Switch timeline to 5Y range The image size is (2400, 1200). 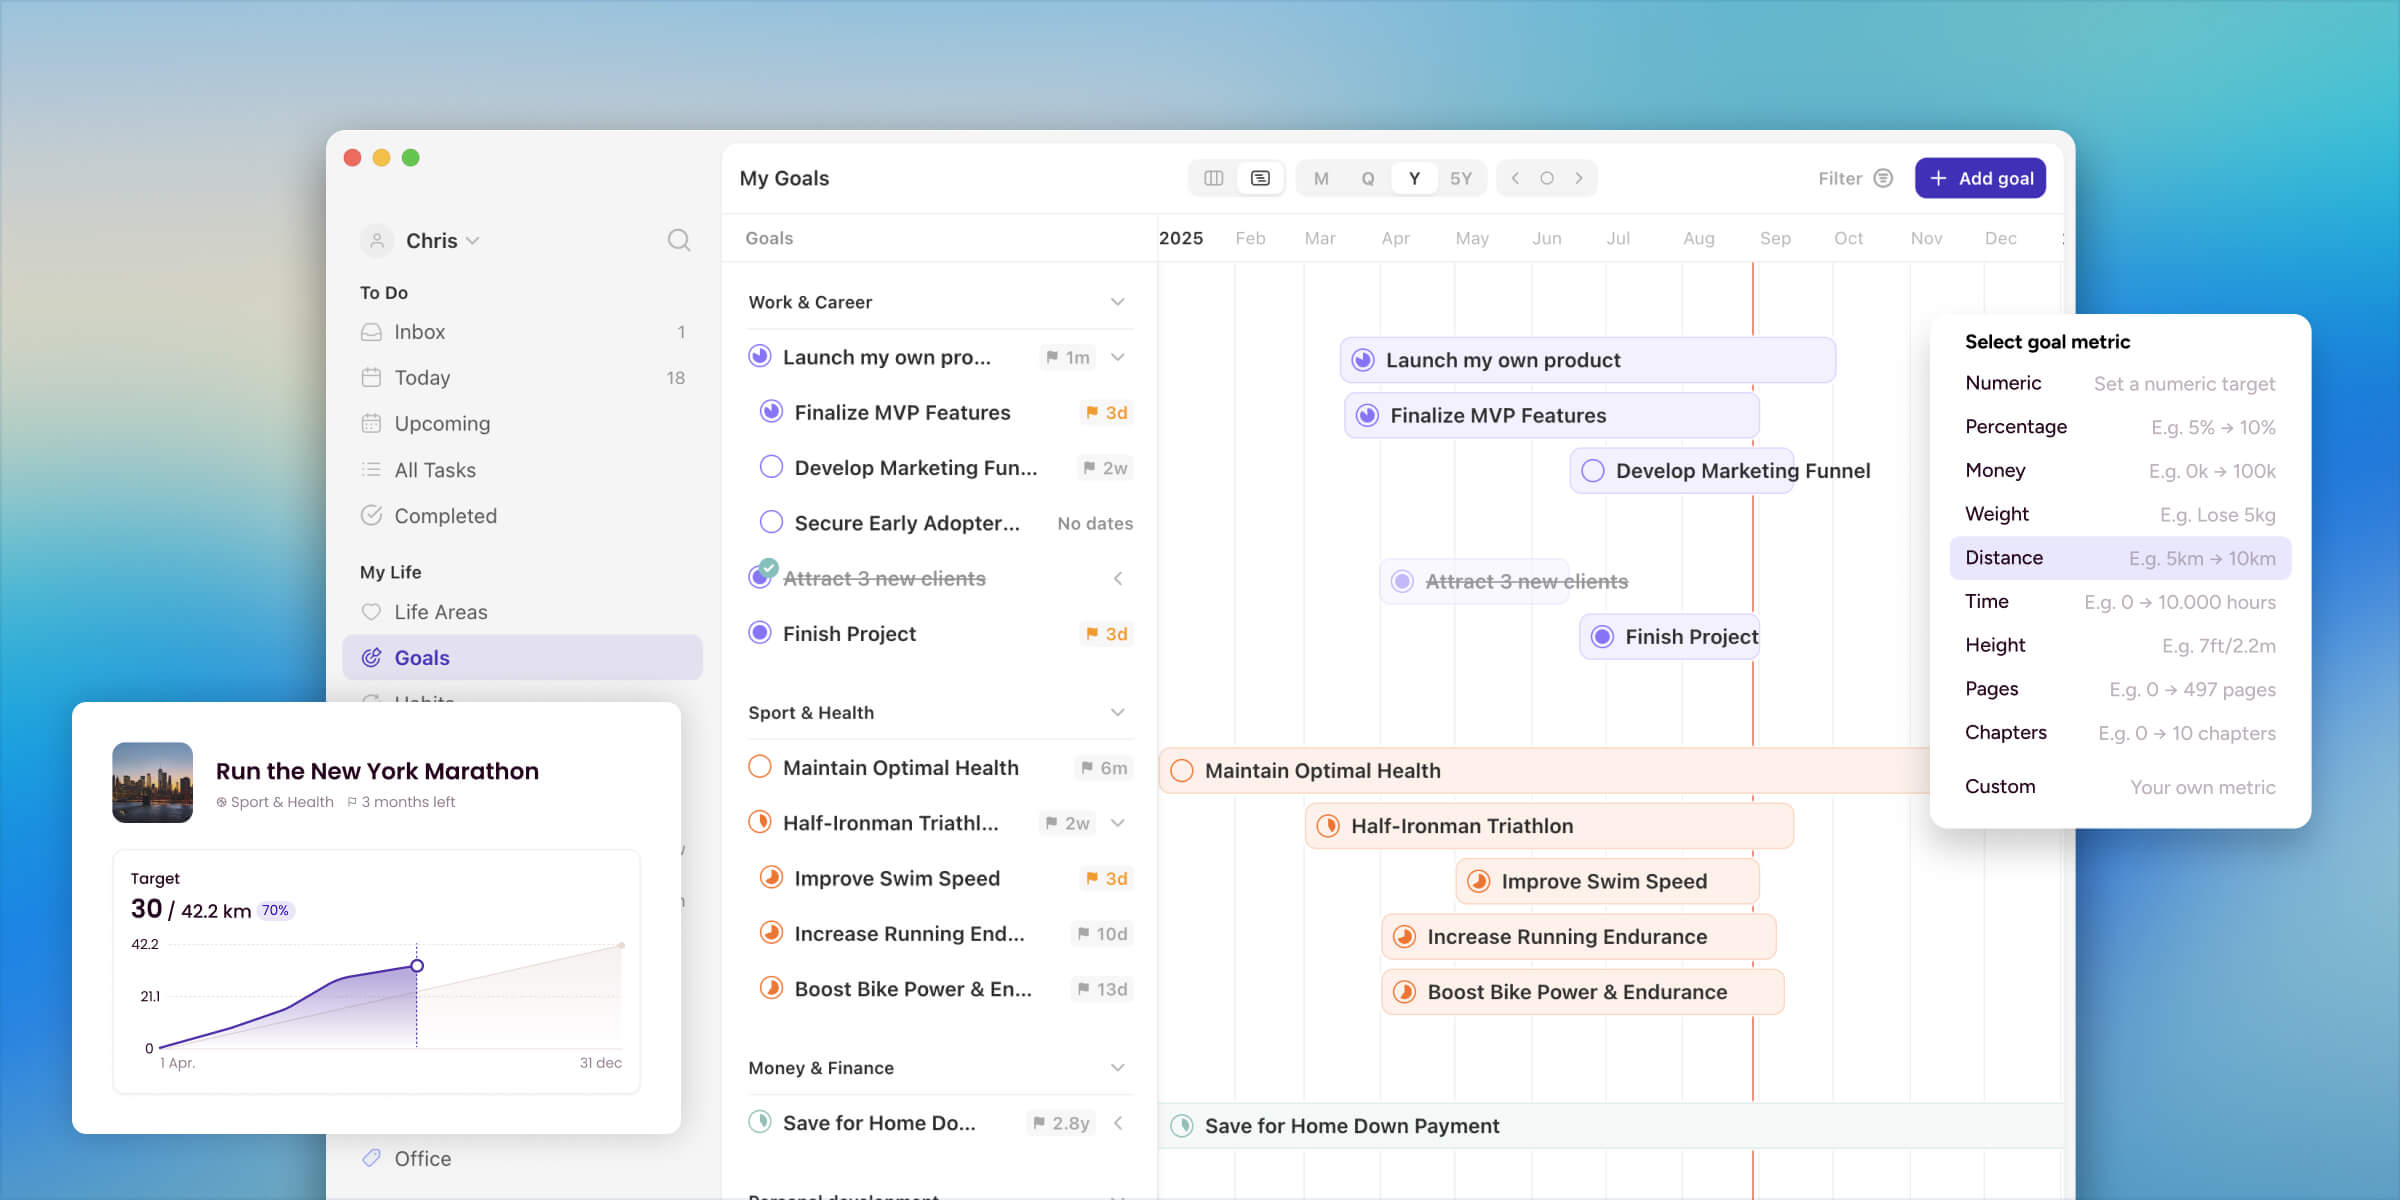pos(1460,178)
